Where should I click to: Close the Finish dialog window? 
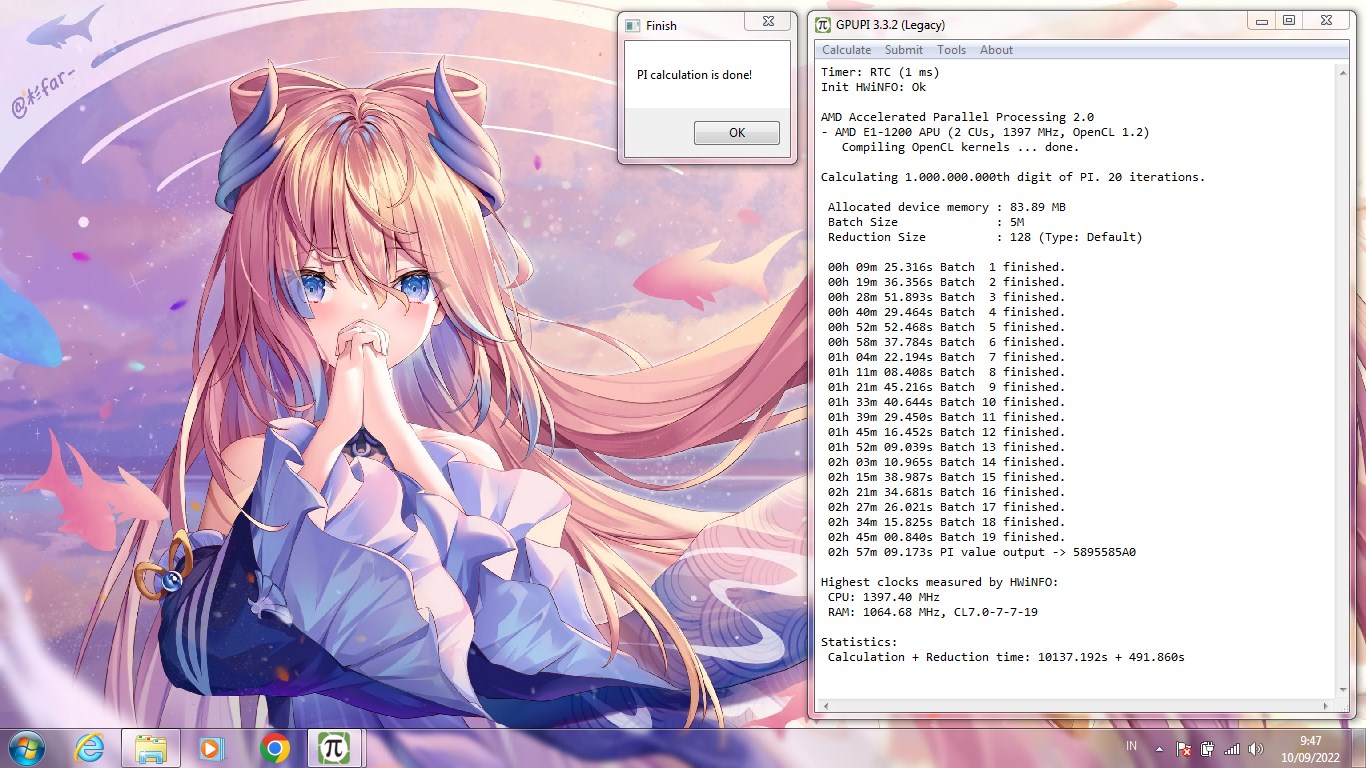pos(768,20)
